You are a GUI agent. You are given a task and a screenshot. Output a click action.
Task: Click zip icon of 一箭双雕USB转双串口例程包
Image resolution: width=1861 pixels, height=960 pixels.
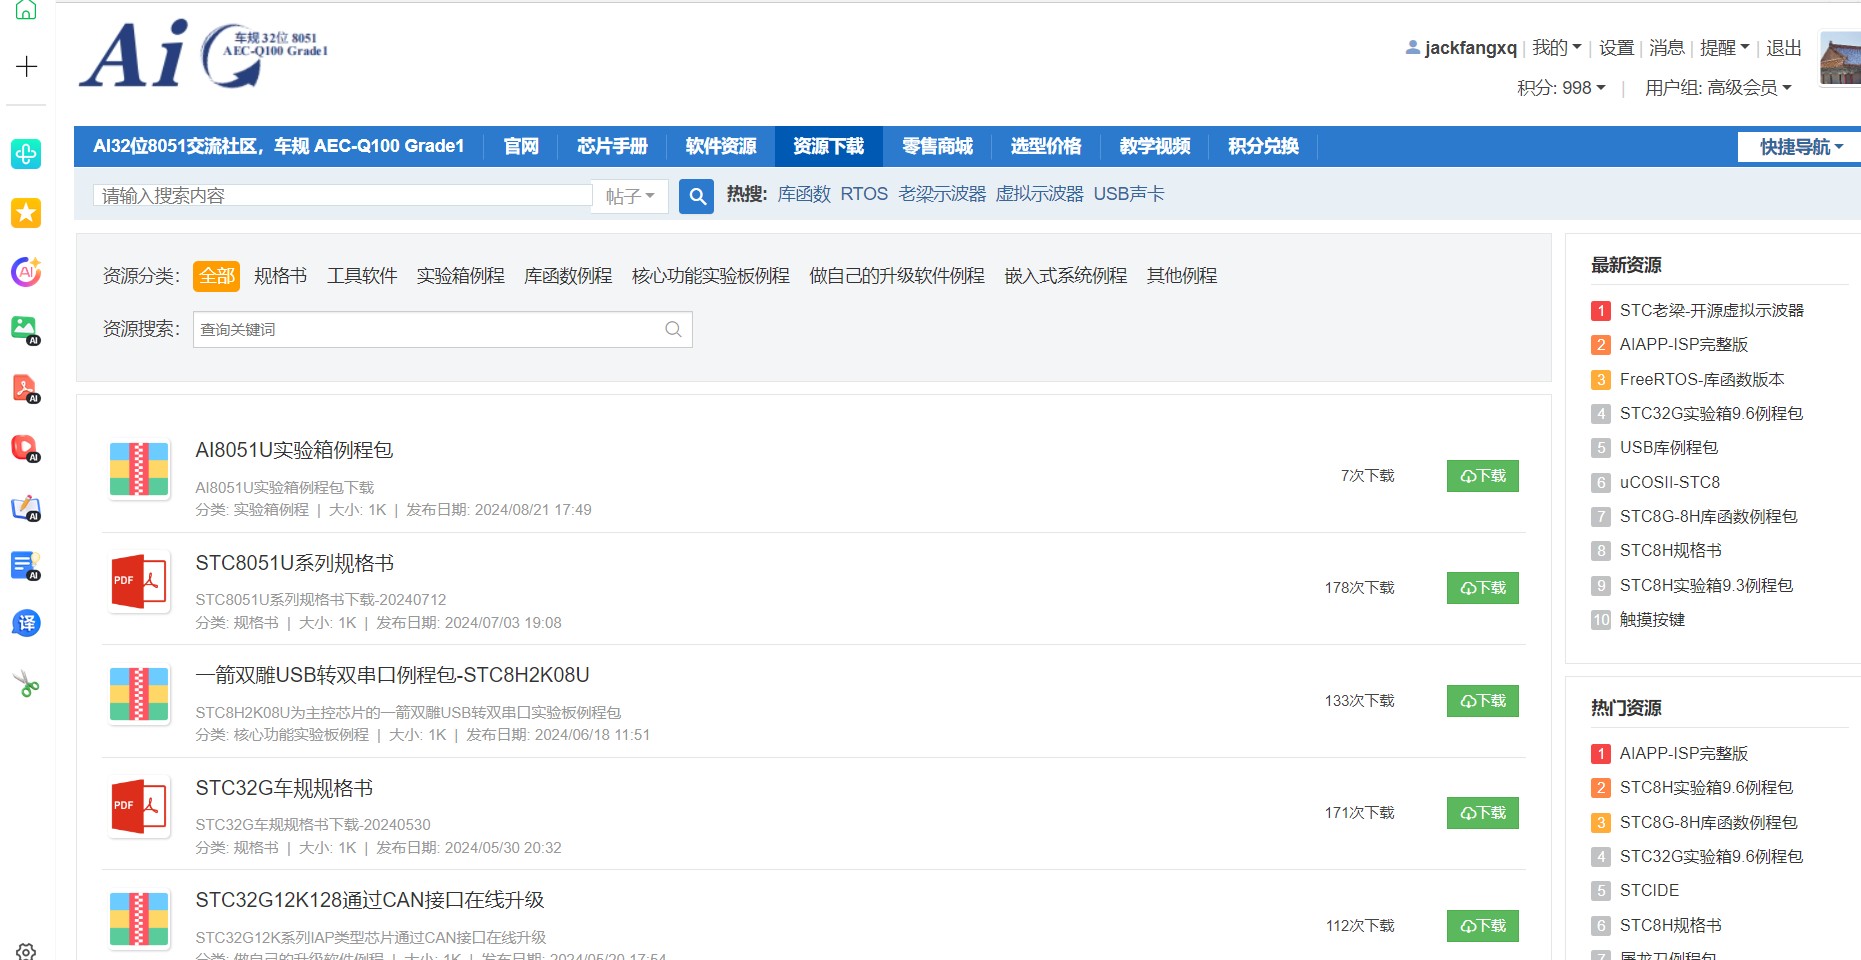click(x=139, y=694)
